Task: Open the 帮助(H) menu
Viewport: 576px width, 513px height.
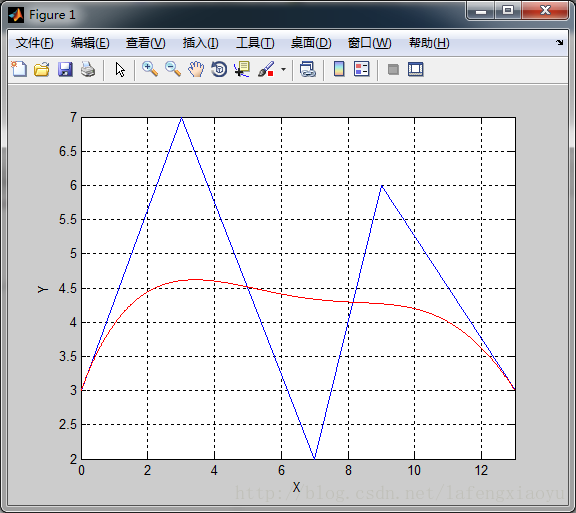Action: click(x=429, y=43)
